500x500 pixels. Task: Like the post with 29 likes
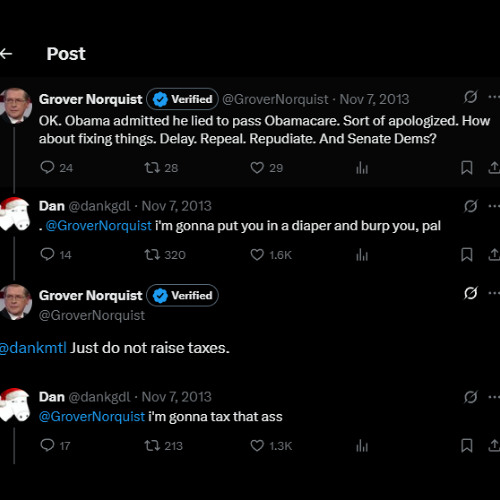257,168
